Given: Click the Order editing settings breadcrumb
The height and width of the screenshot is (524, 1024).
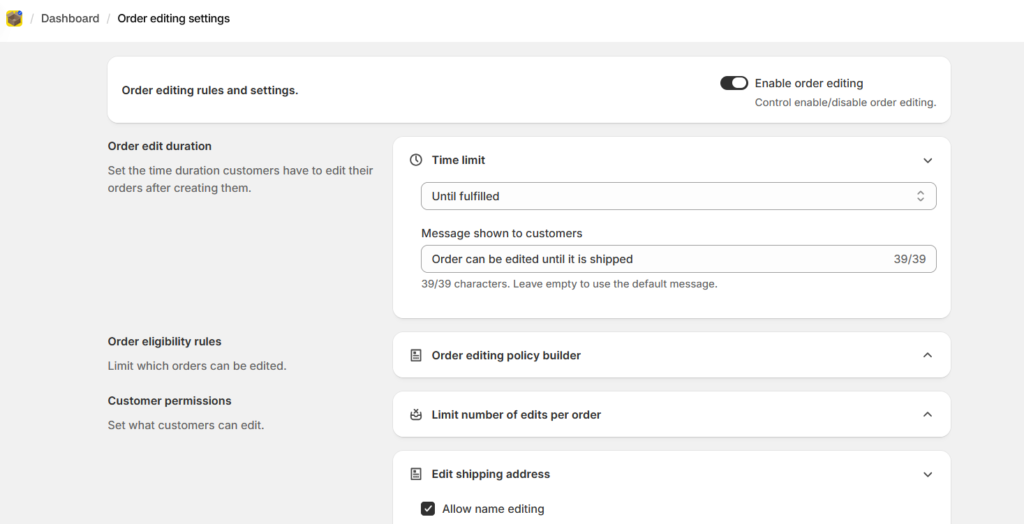Looking at the screenshot, I should click(x=174, y=18).
